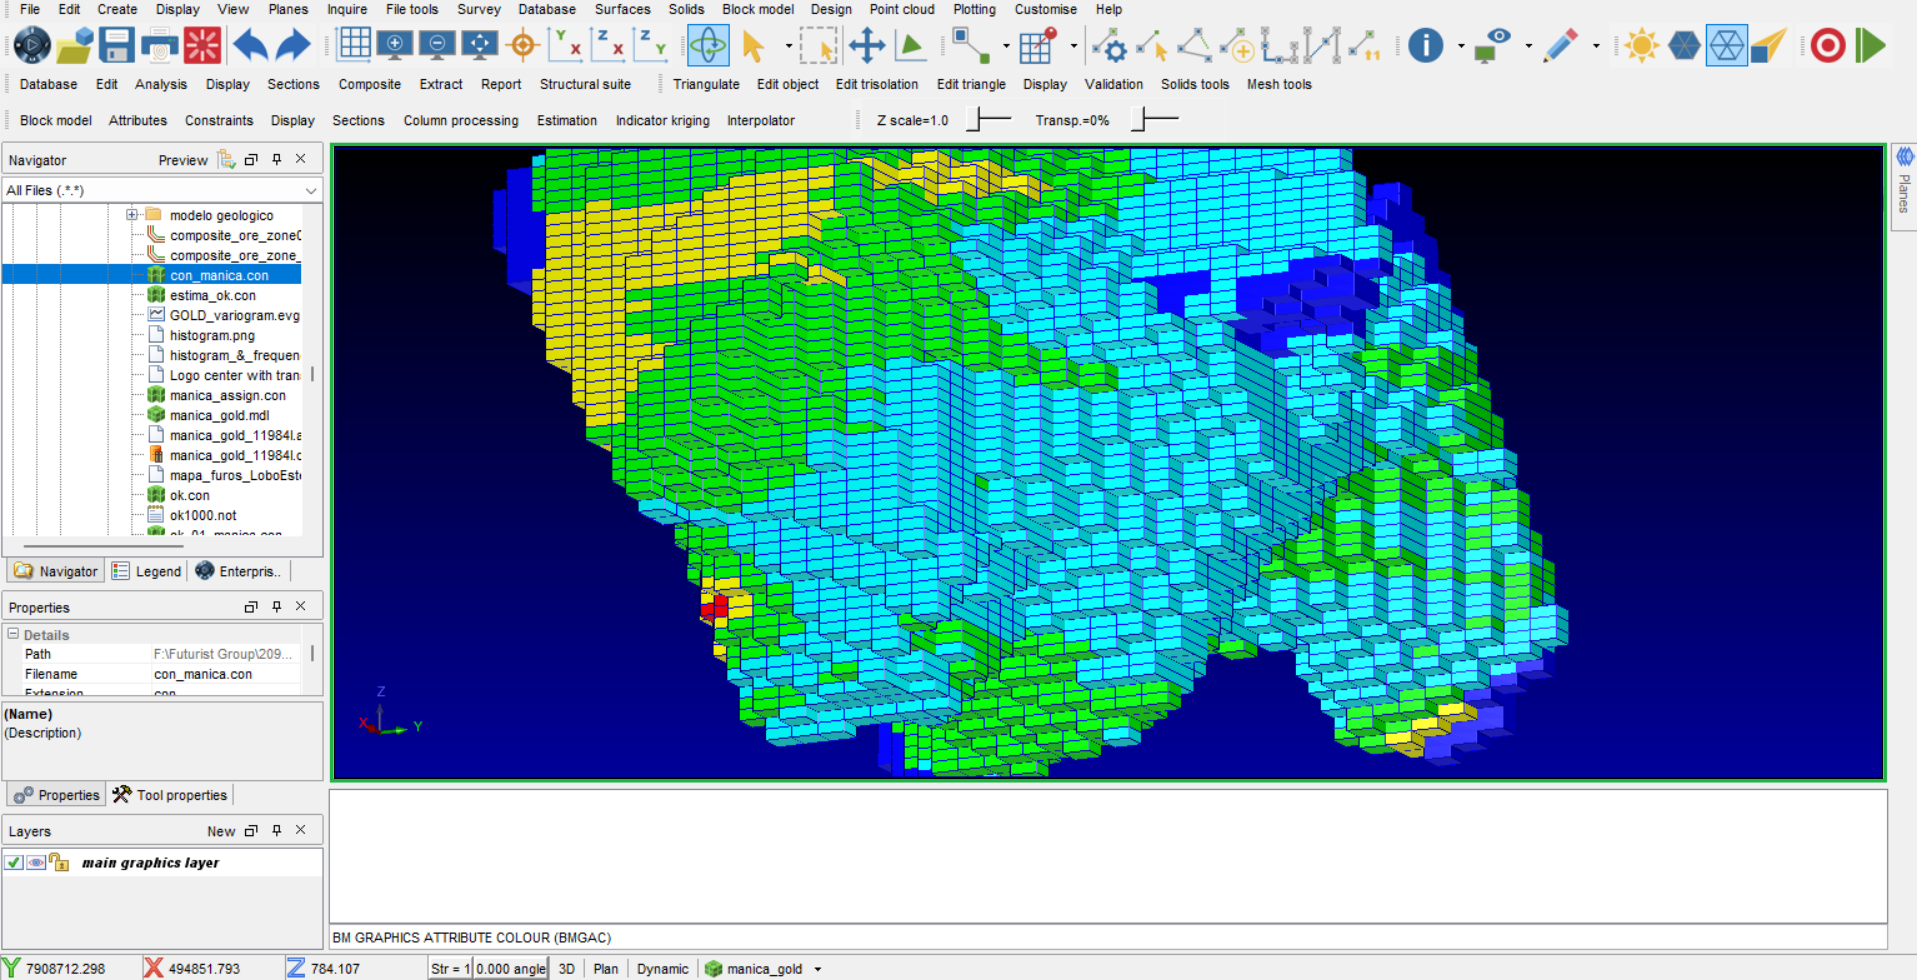
Task: Toggle the main graphics layer lock icon
Action: tap(59, 862)
